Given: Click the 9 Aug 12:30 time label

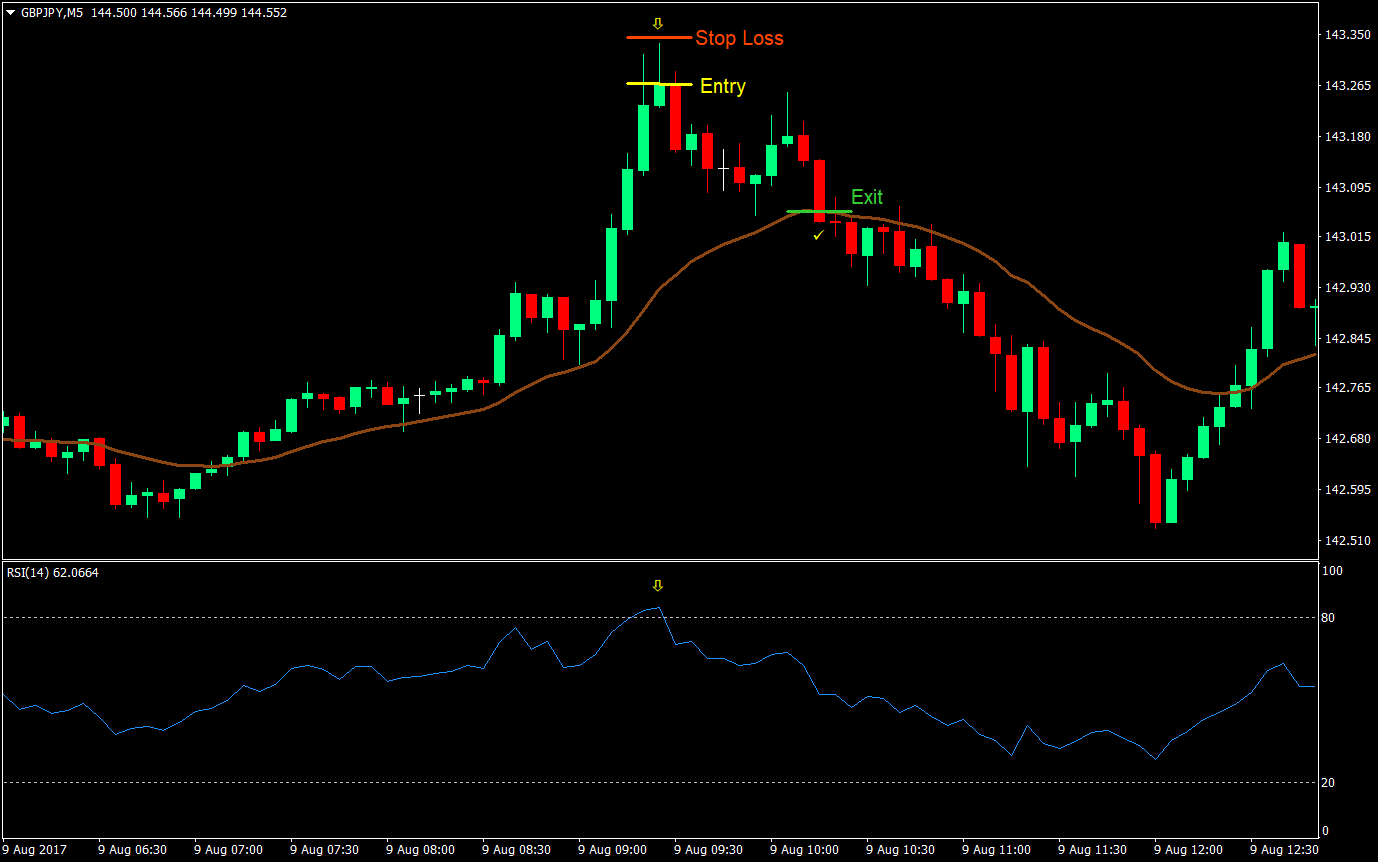Looking at the screenshot, I should click(x=1284, y=850).
